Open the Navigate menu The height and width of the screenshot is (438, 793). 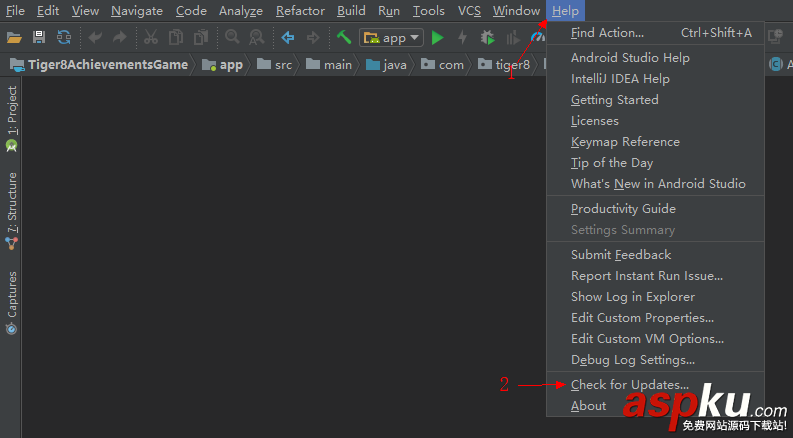click(137, 11)
